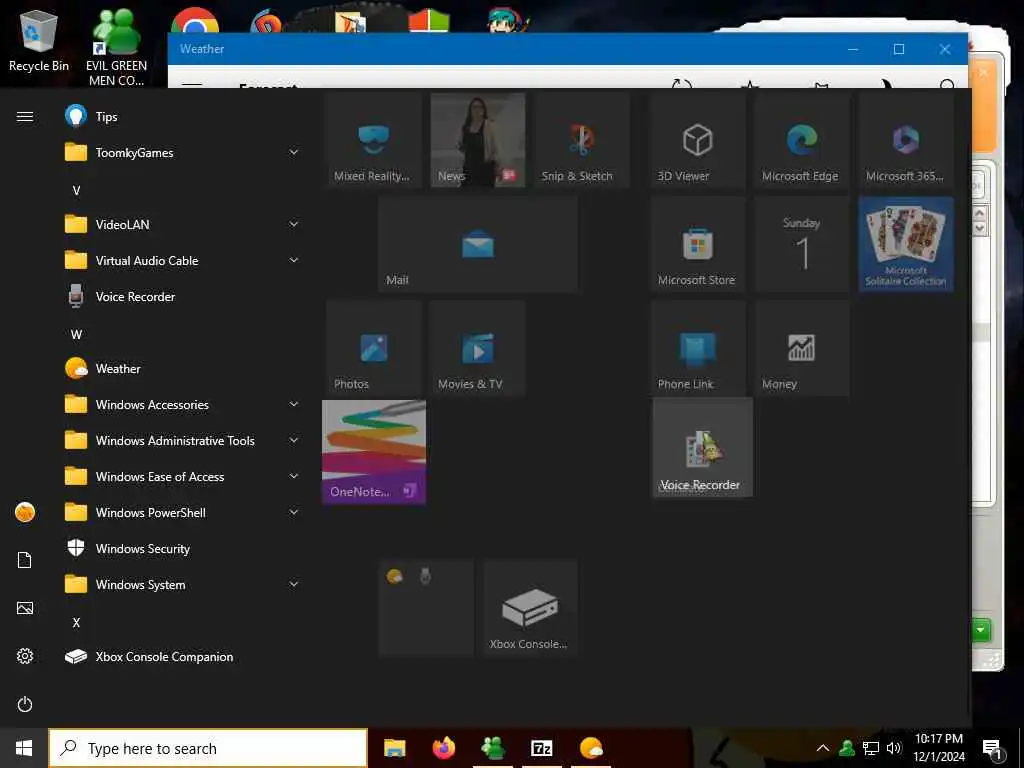
Task: Open the Microsoft Store tile
Action: coord(697,244)
